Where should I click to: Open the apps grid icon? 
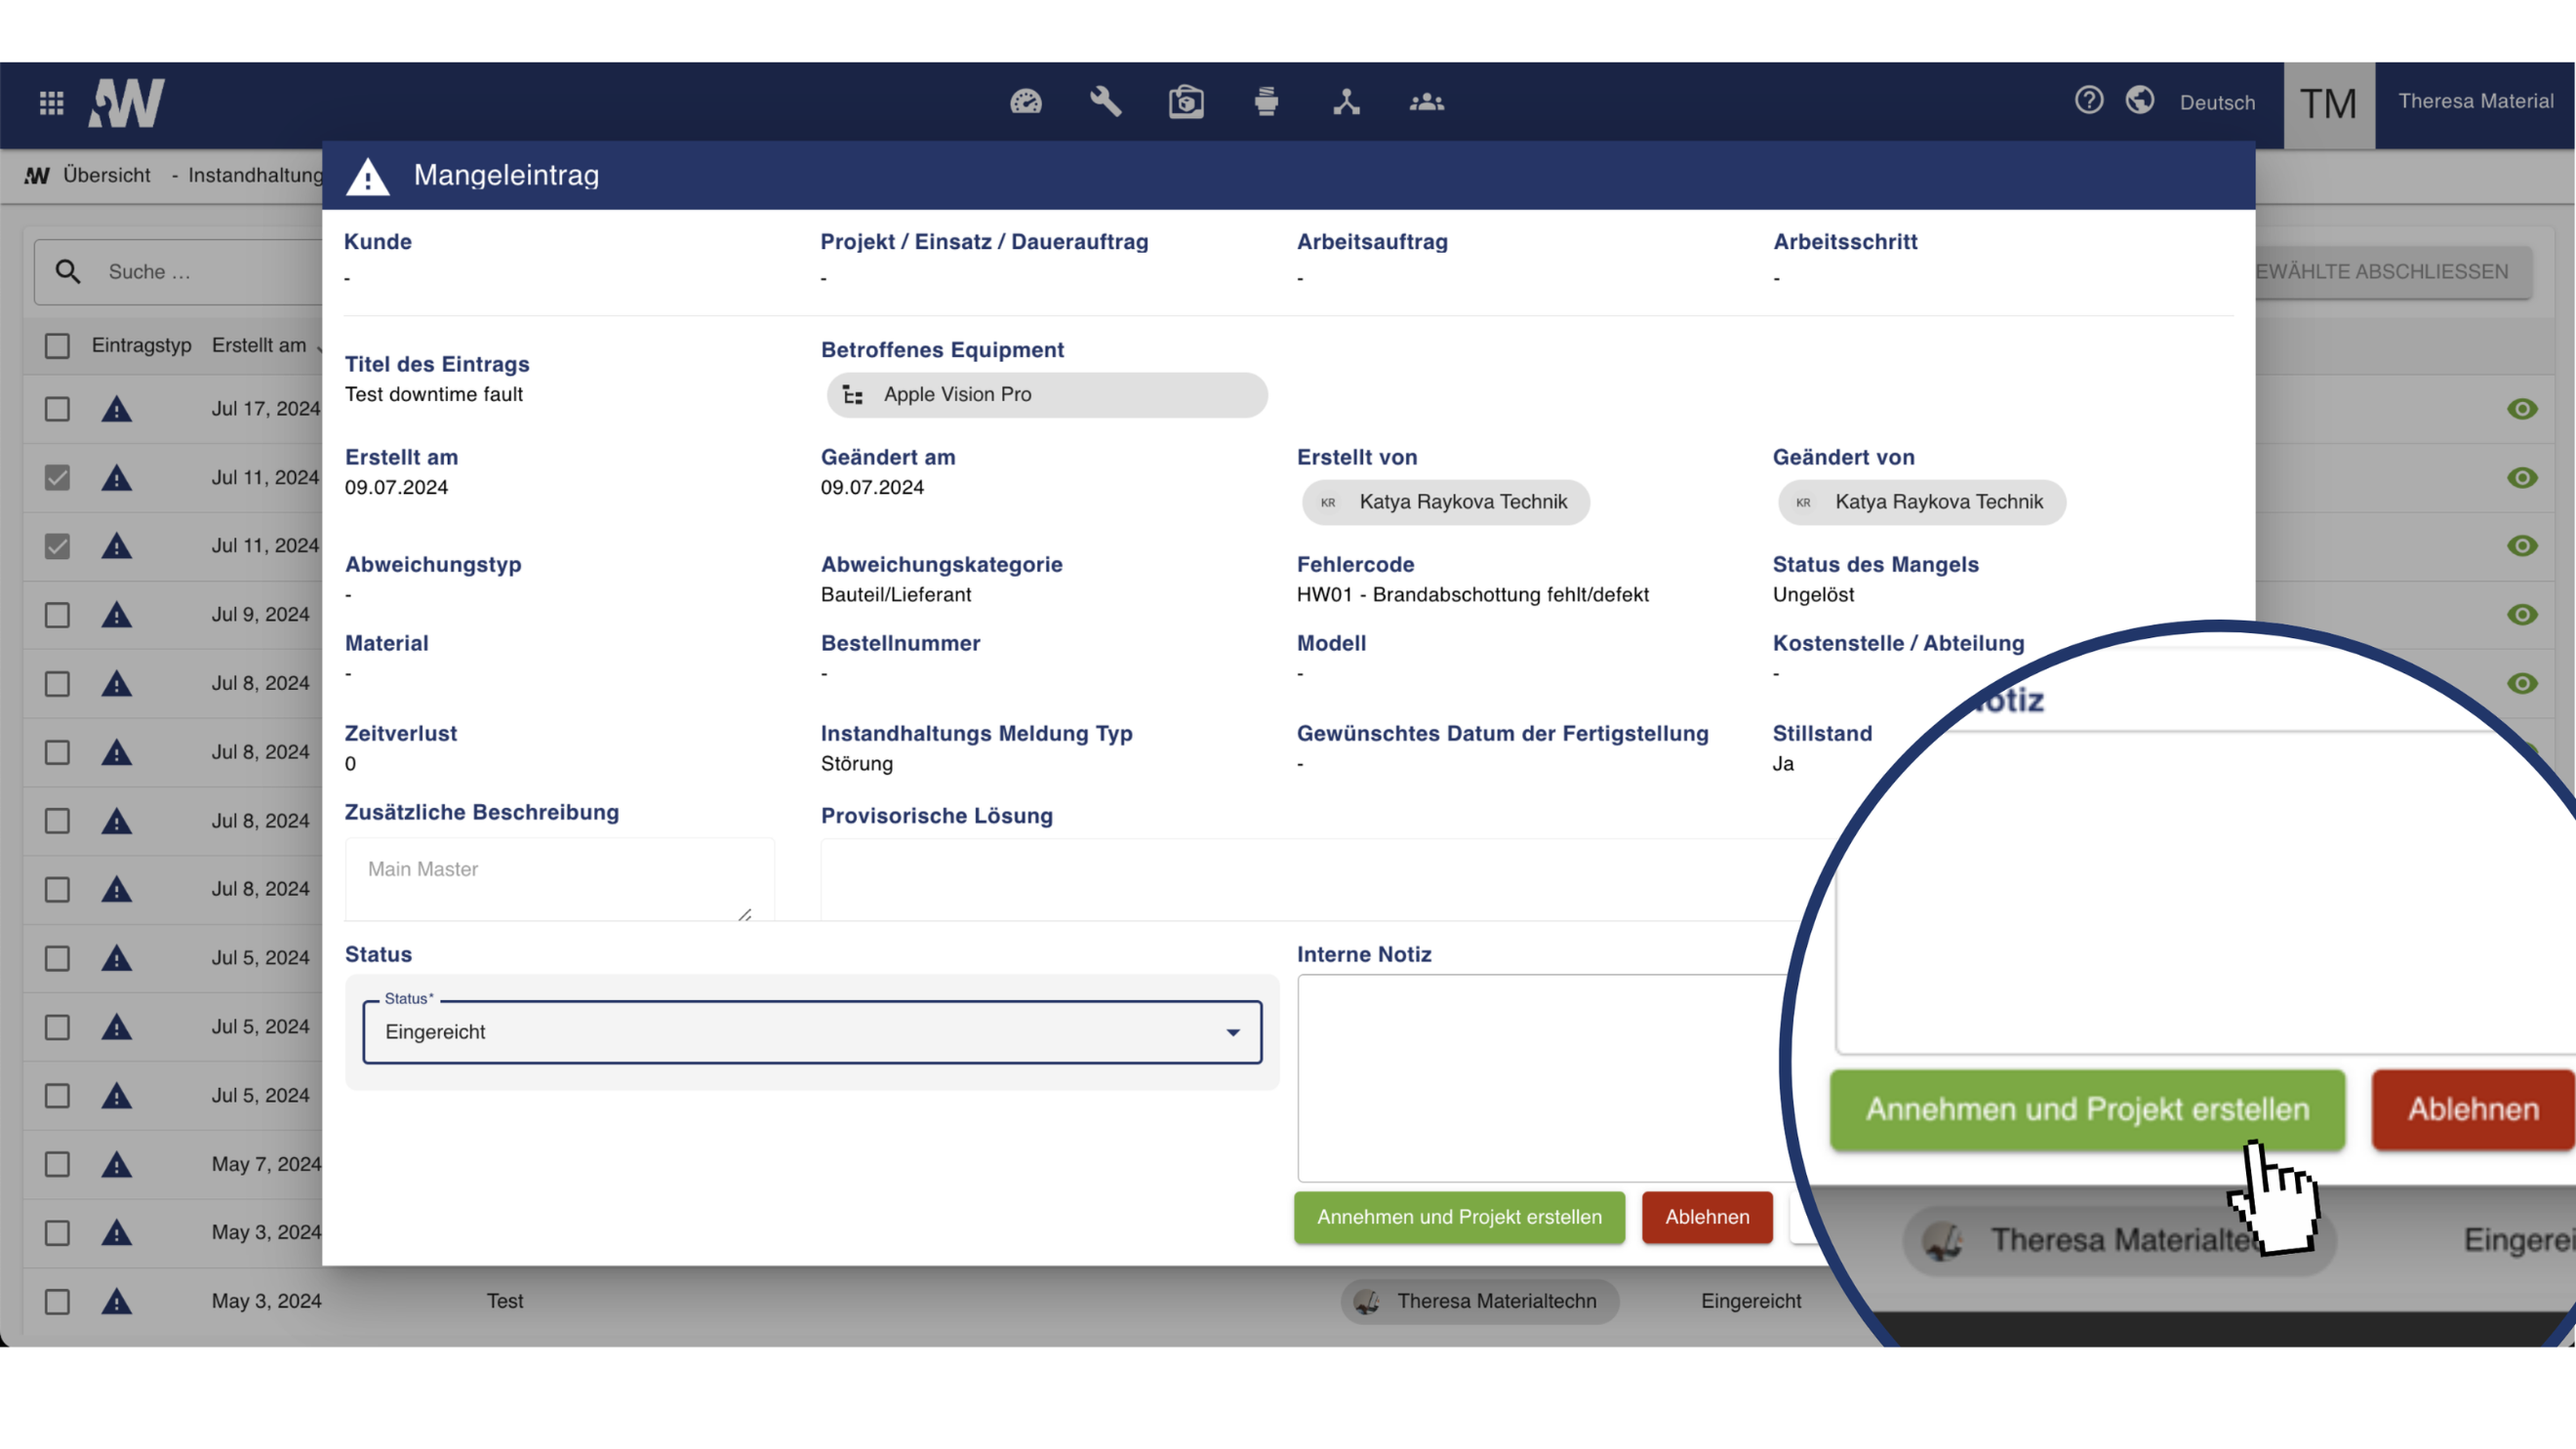[51, 102]
